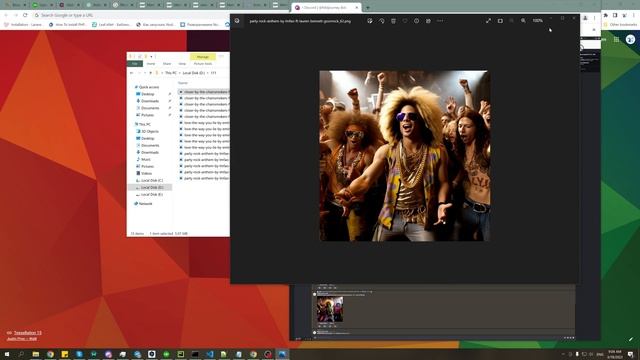Open Other bookmarks folder in Chrome
The image size is (640, 360).
[620, 24]
